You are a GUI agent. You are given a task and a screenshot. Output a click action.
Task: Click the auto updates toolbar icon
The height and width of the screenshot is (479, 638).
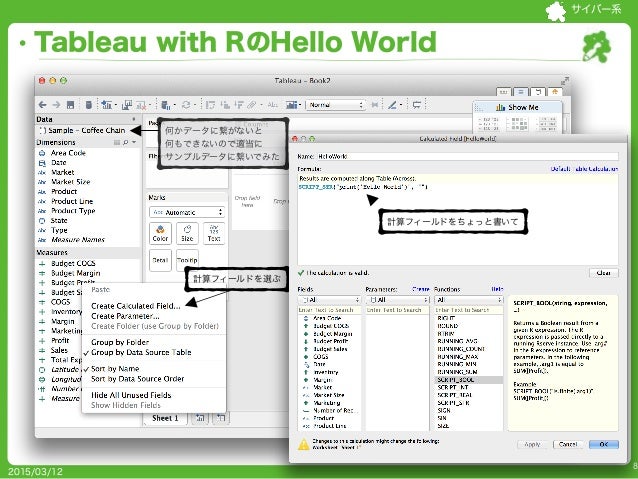pyautogui.click(x=166, y=105)
